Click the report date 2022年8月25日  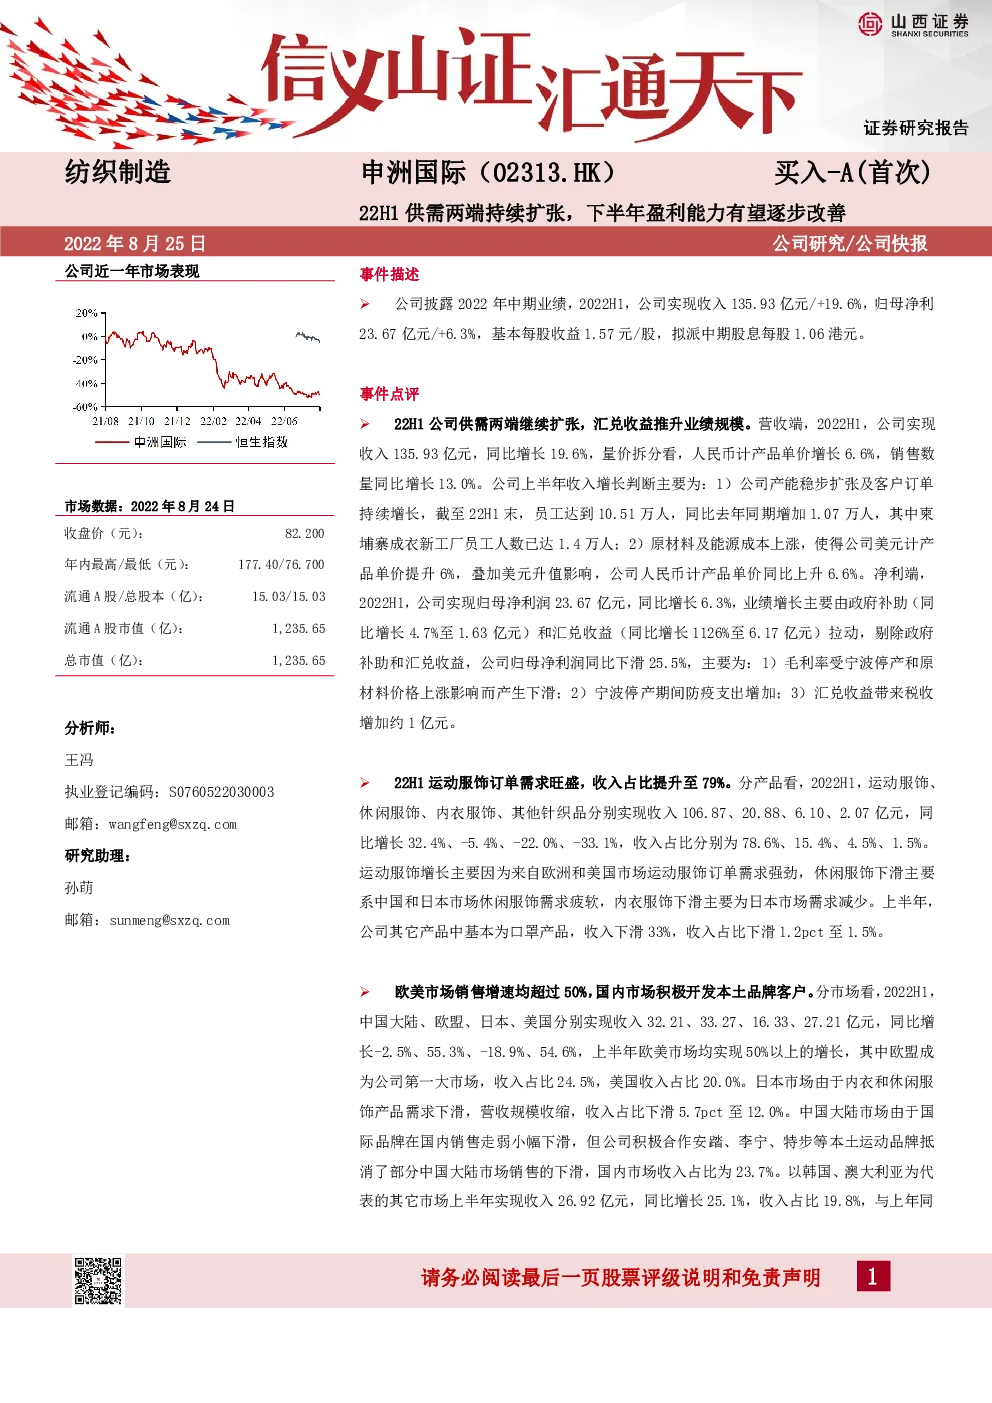coord(135,243)
